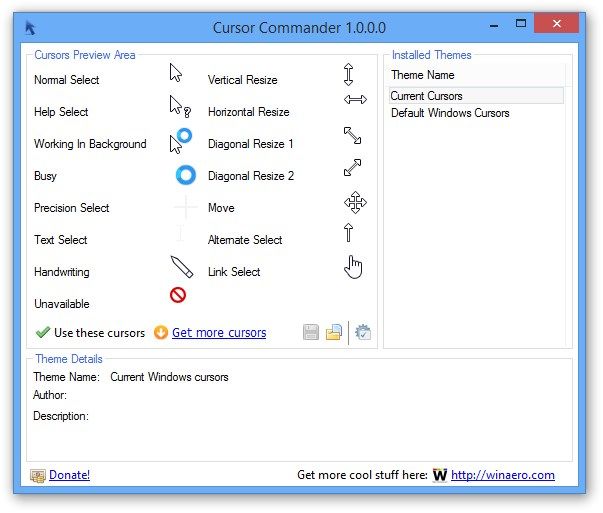Click the Alternate Select up-arrow preview
This screenshot has width=603, height=513.
coord(348,233)
